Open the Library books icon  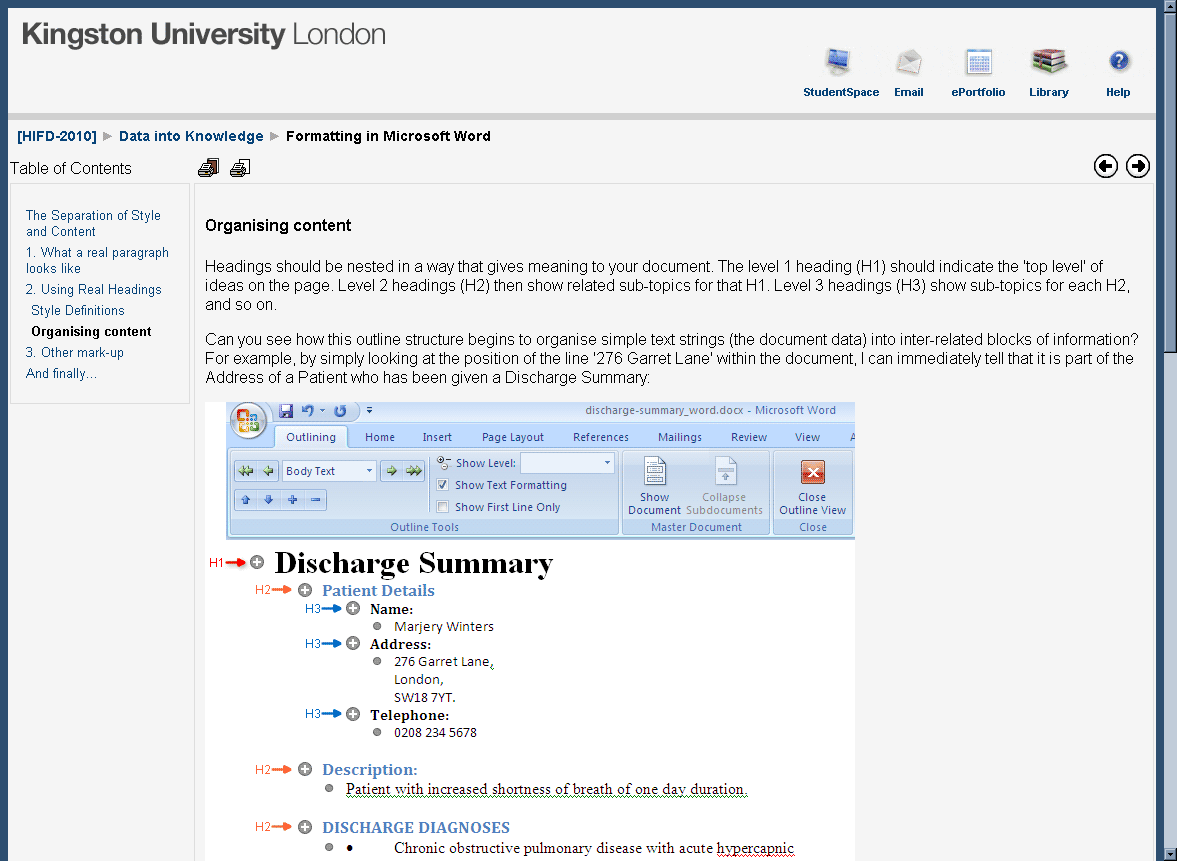tap(1049, 62)
